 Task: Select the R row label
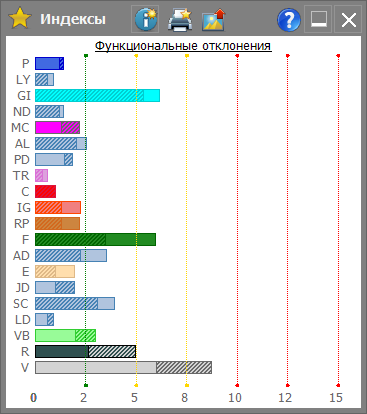pos(25,351)
